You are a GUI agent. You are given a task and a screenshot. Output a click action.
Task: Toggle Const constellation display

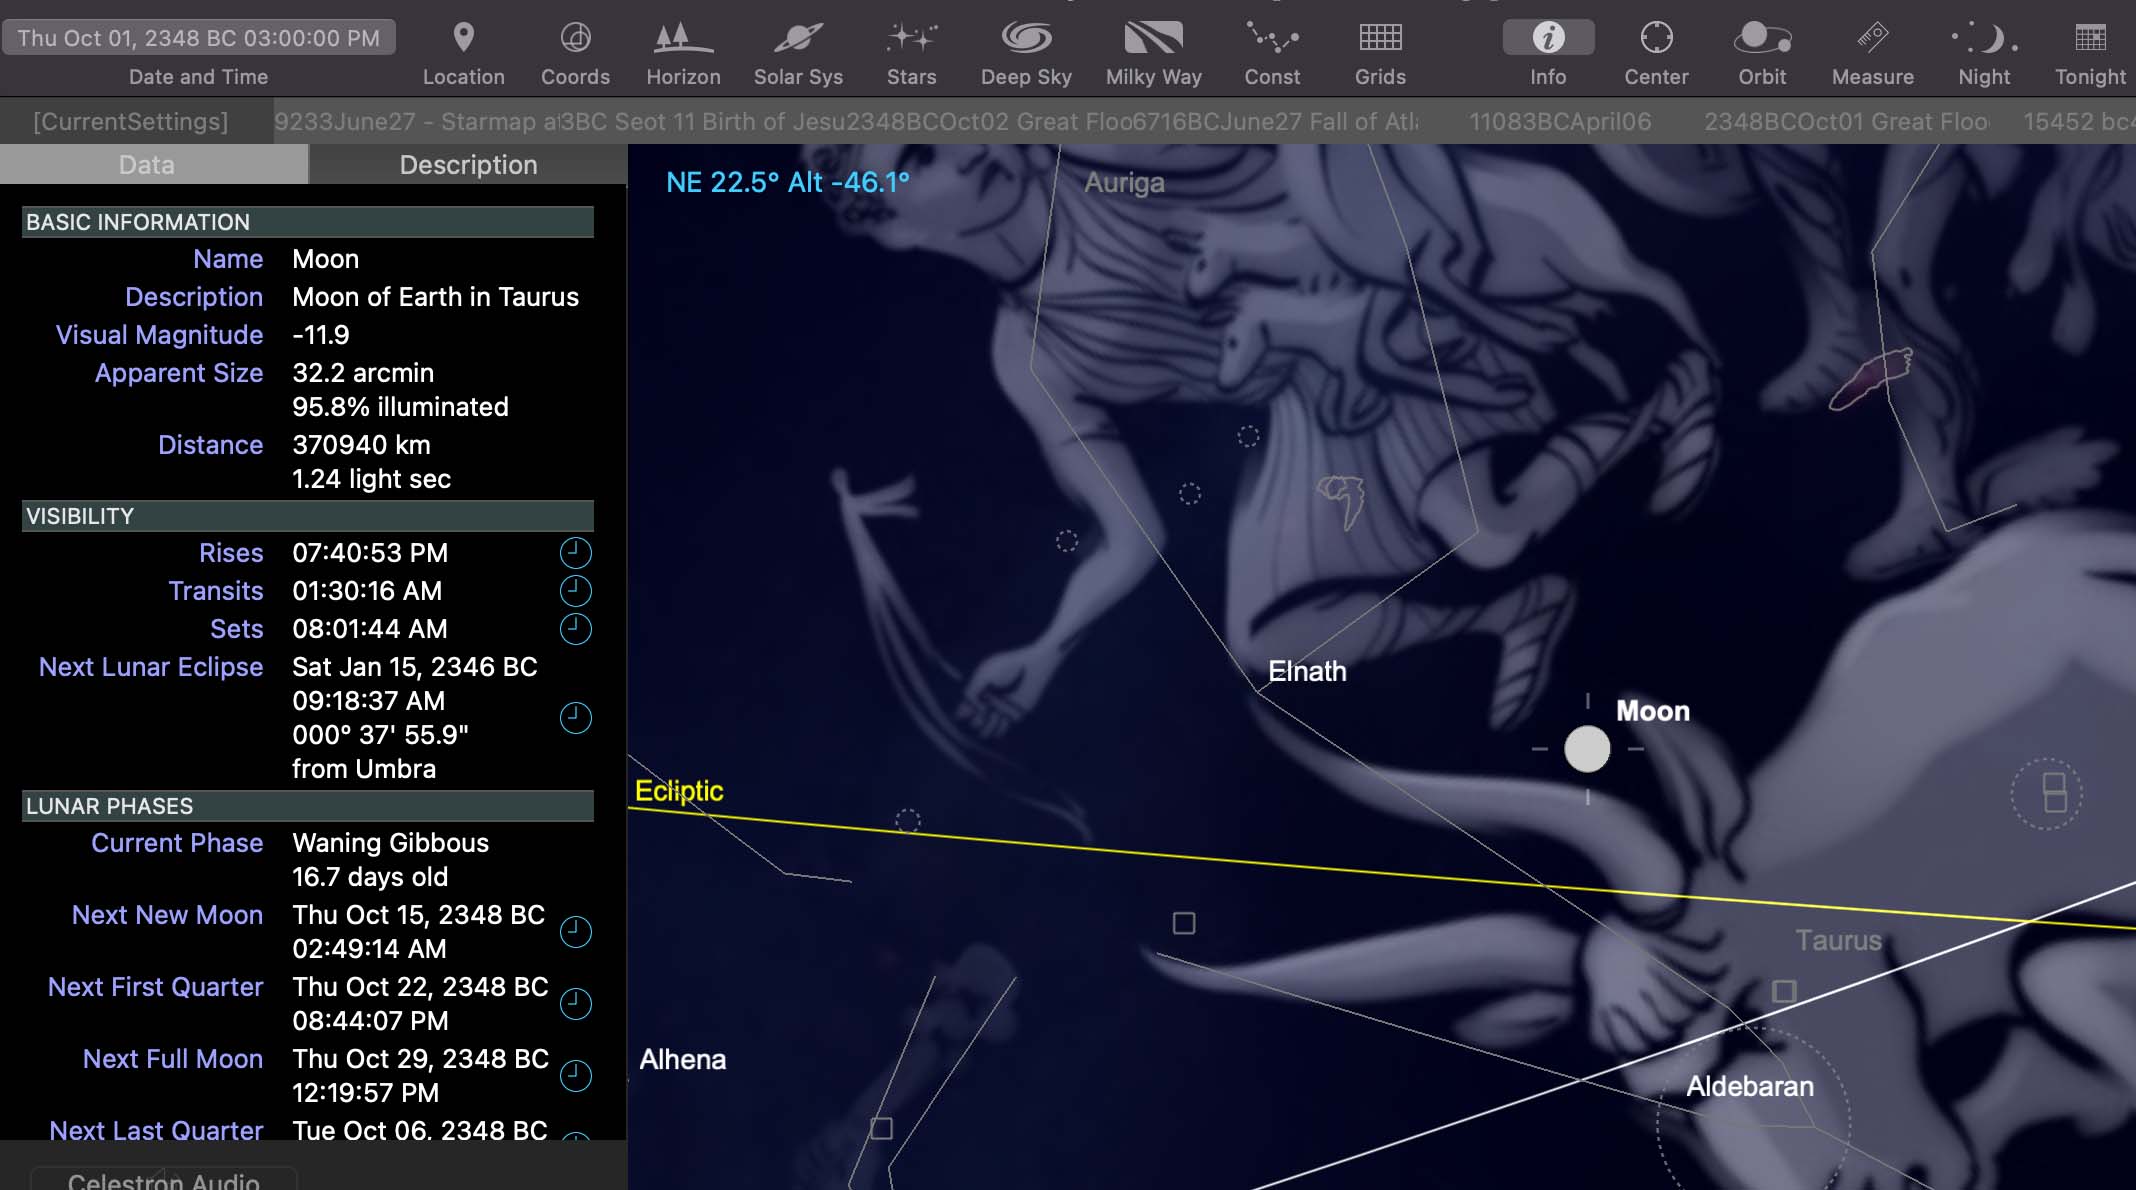tap(1272, 52)
